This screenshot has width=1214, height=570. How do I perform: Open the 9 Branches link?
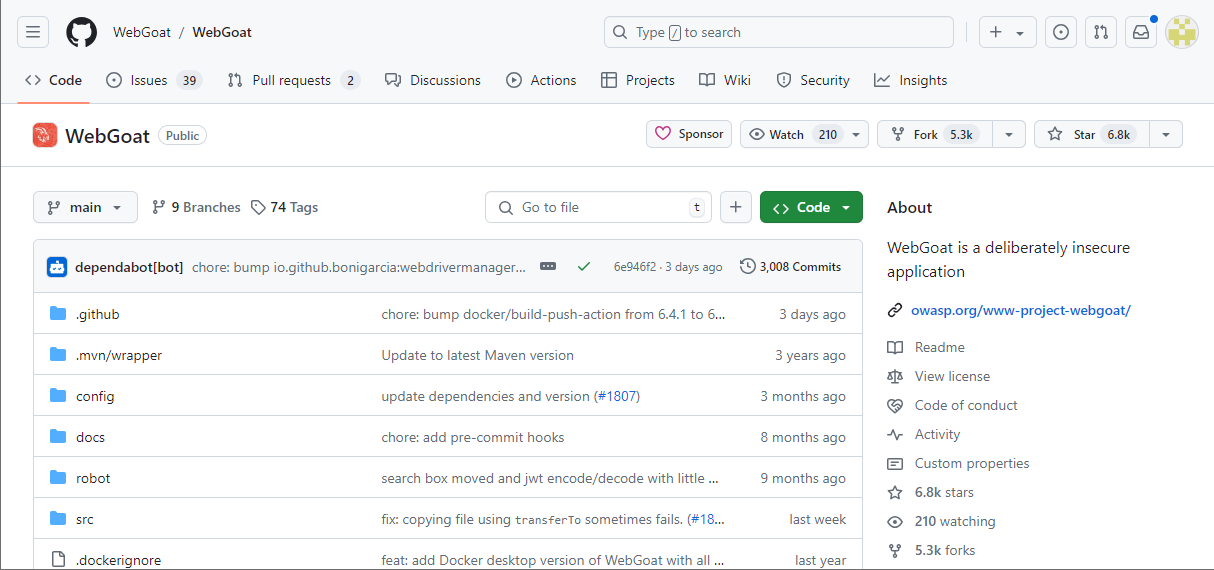[196, 207]
